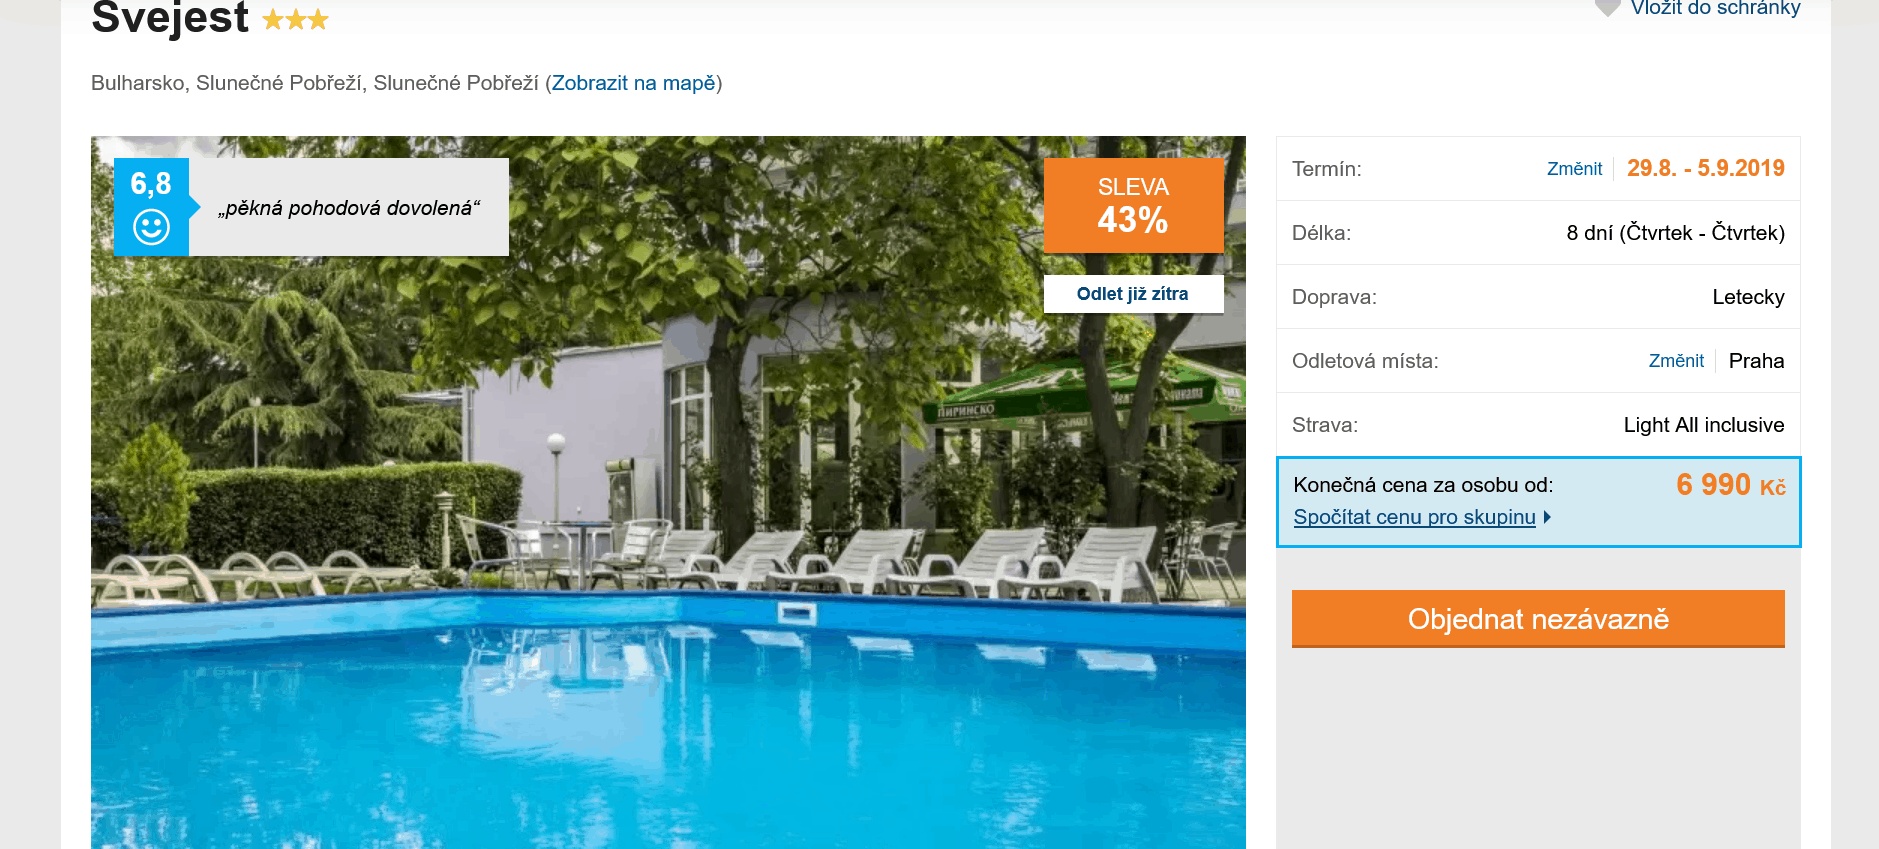
Task: Click the three-star hotel rating
Action: [x=295, y=19]
